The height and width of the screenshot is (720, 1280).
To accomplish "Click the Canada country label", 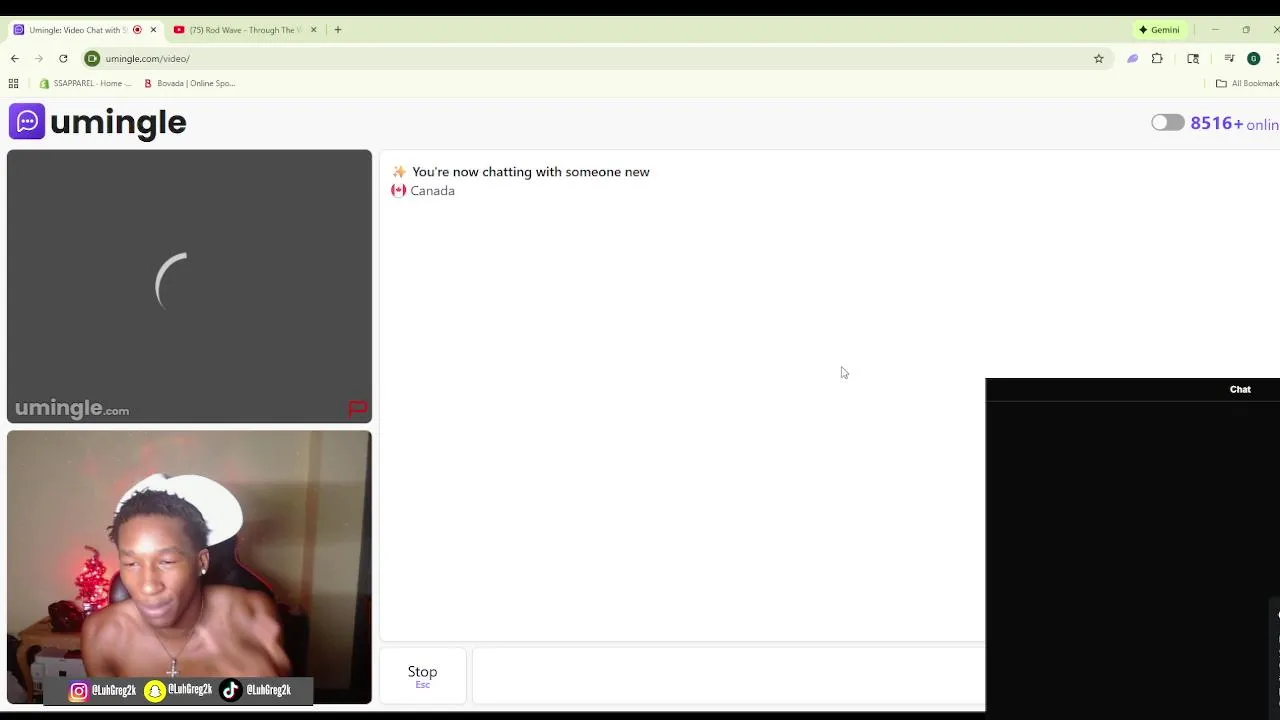I will coord(423,190).
